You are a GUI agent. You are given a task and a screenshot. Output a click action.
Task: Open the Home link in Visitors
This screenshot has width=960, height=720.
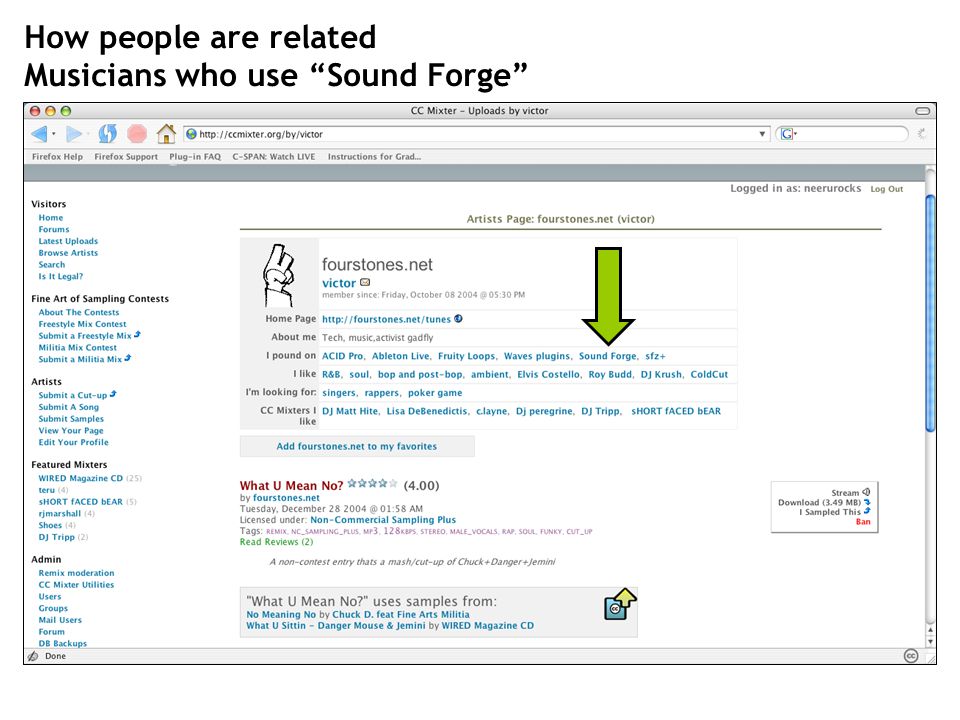[x=51, y=217]
